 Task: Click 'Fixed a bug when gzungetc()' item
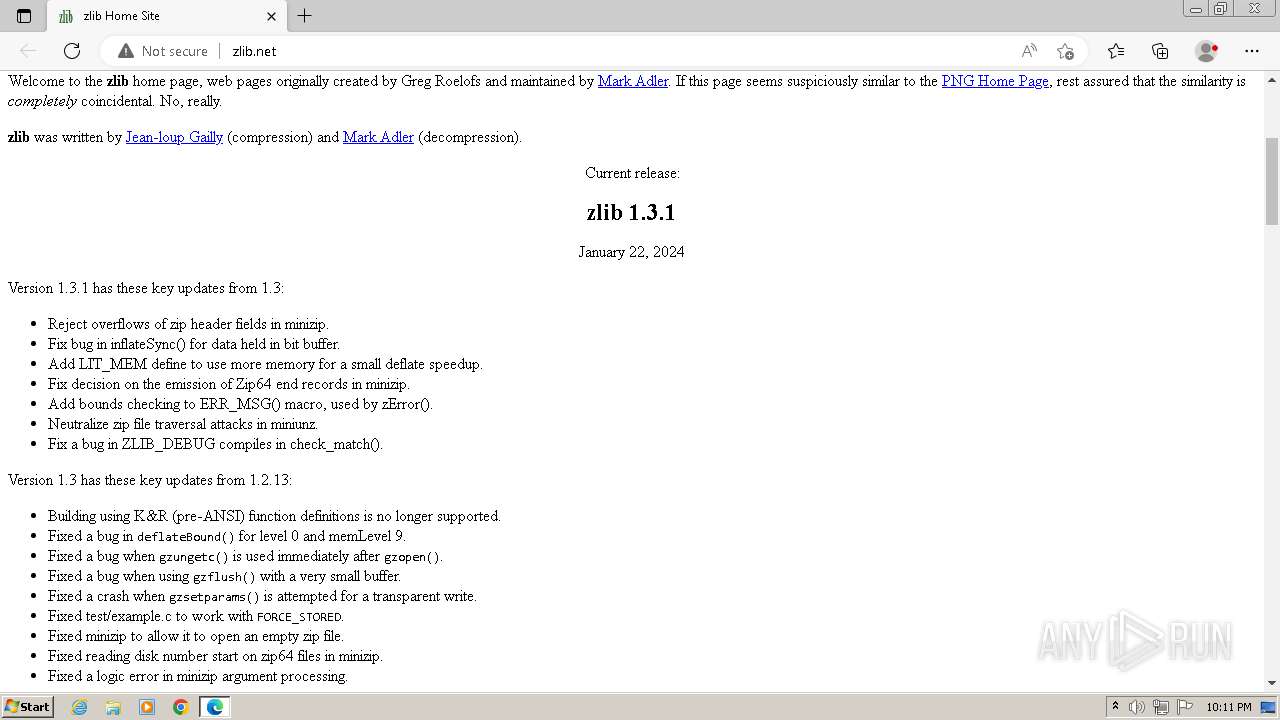[x=245, y=556]
